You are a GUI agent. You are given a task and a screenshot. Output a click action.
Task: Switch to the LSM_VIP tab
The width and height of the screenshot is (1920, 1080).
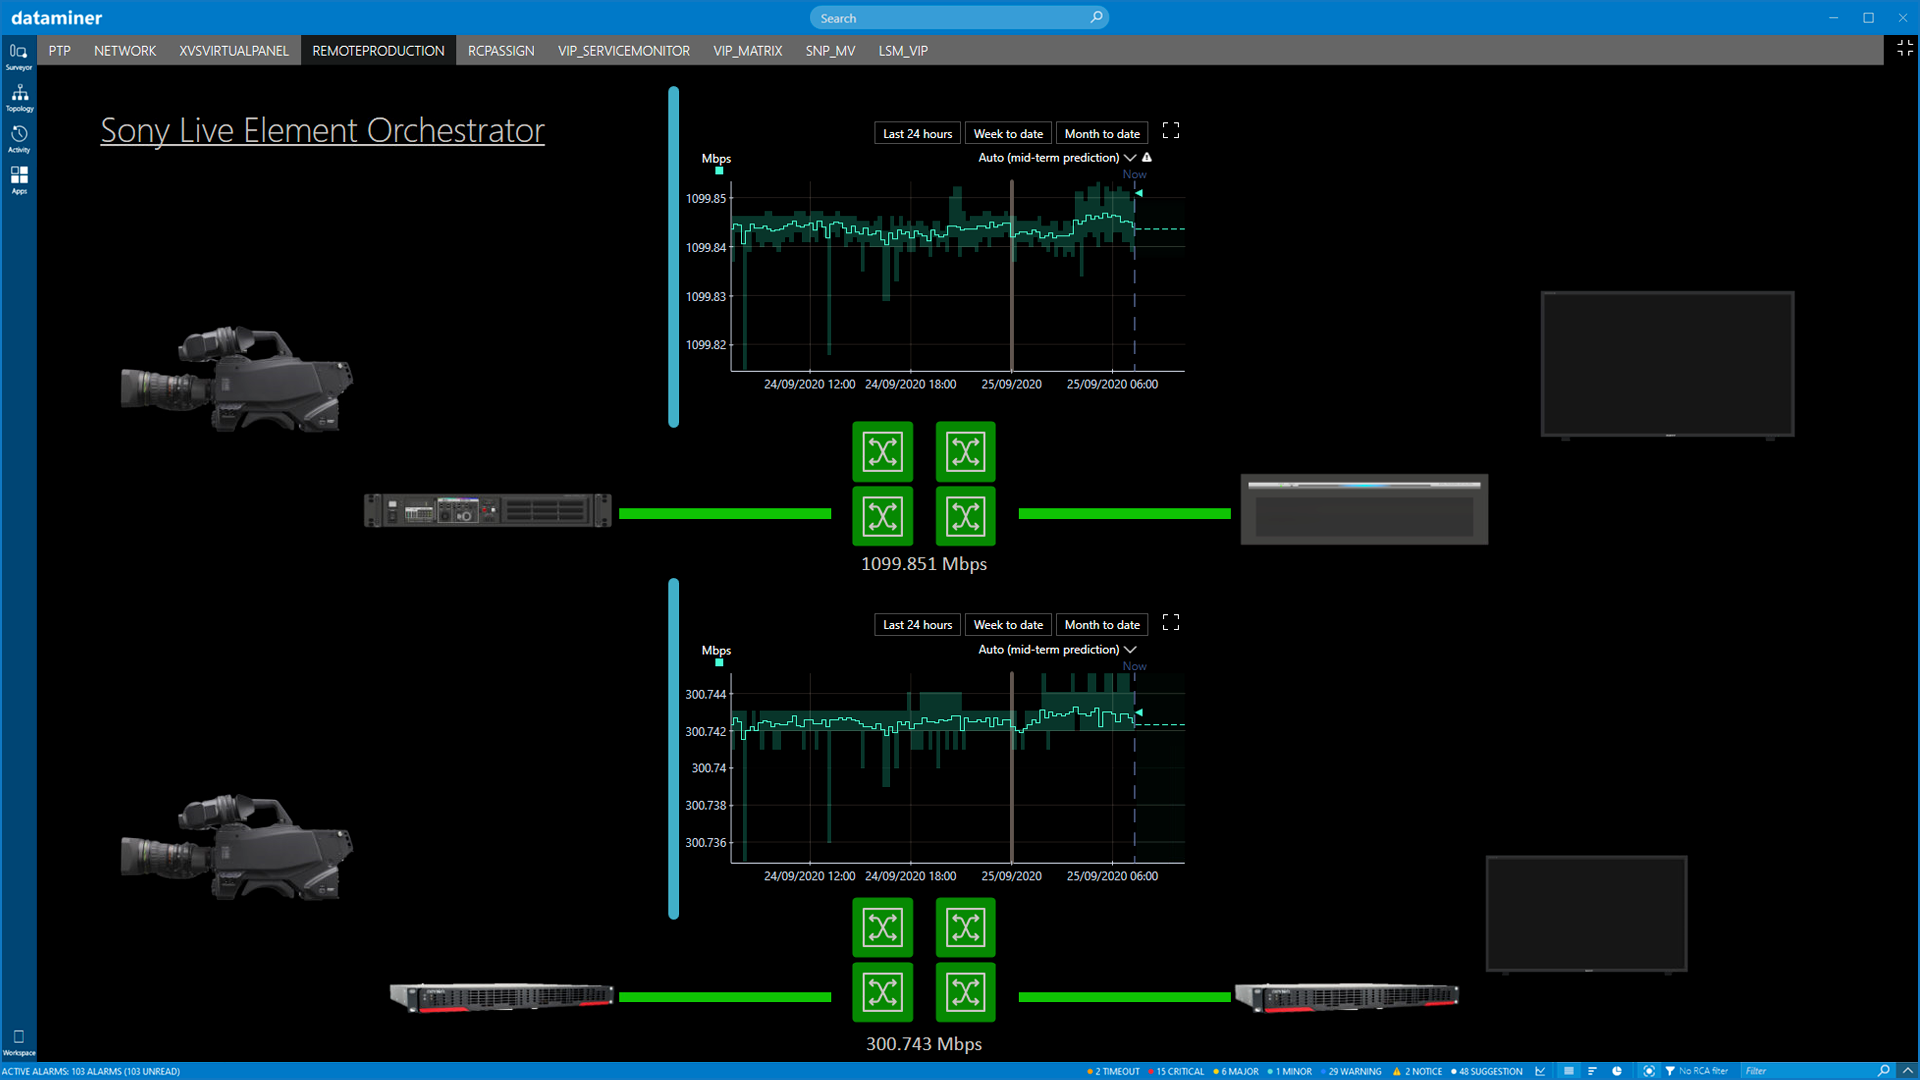point(903,51)
